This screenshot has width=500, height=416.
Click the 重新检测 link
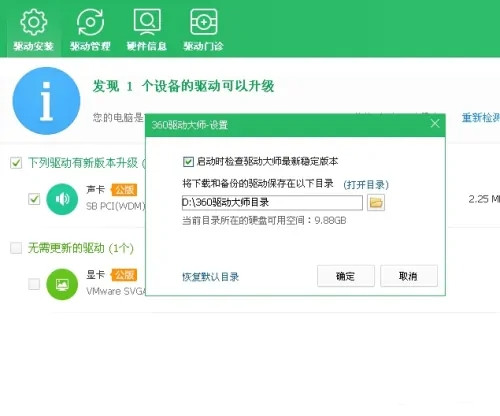click(481, 118)
